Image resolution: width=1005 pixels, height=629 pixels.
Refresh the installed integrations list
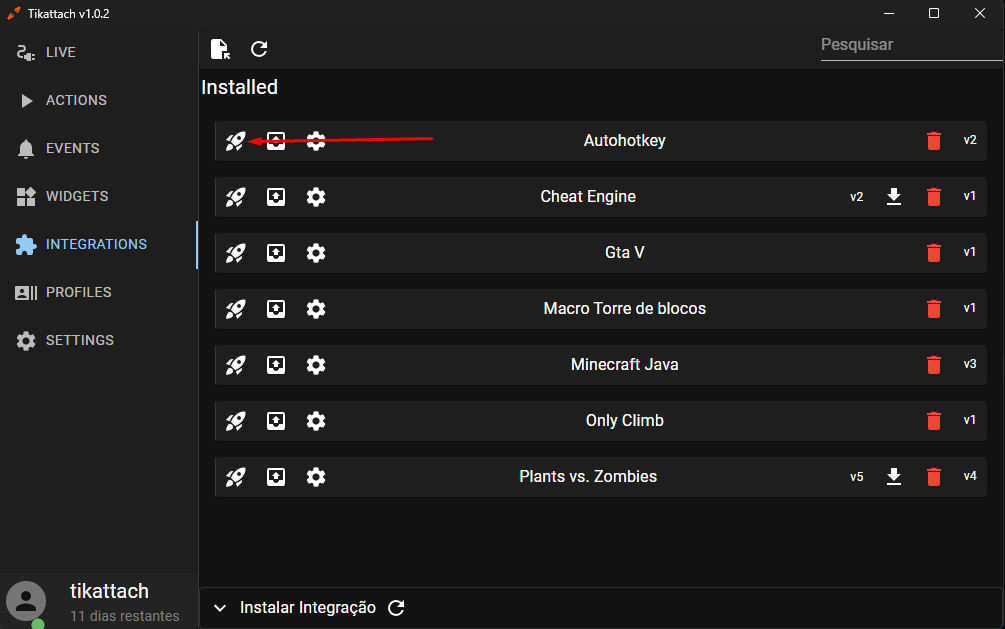[x=259, y=49]
